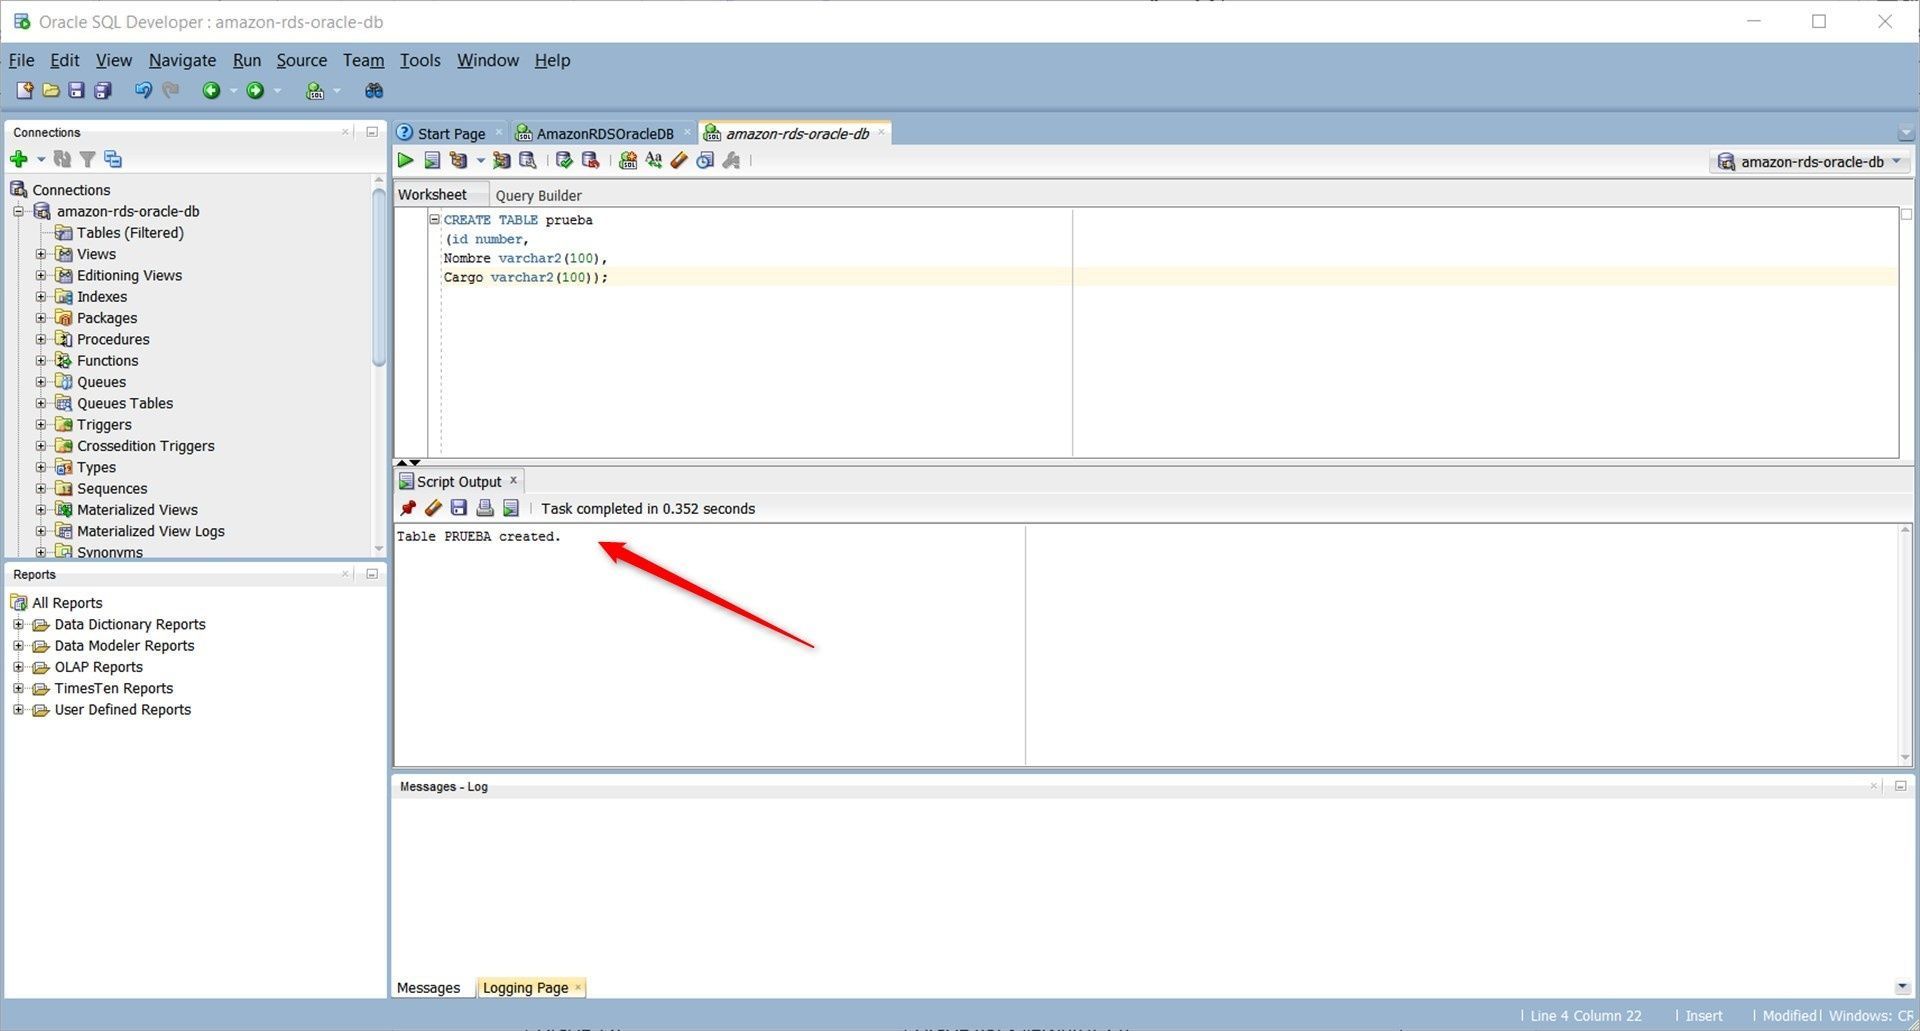Switch to the Start Page tab
1920x1031 pixels.
pos(450,133)
